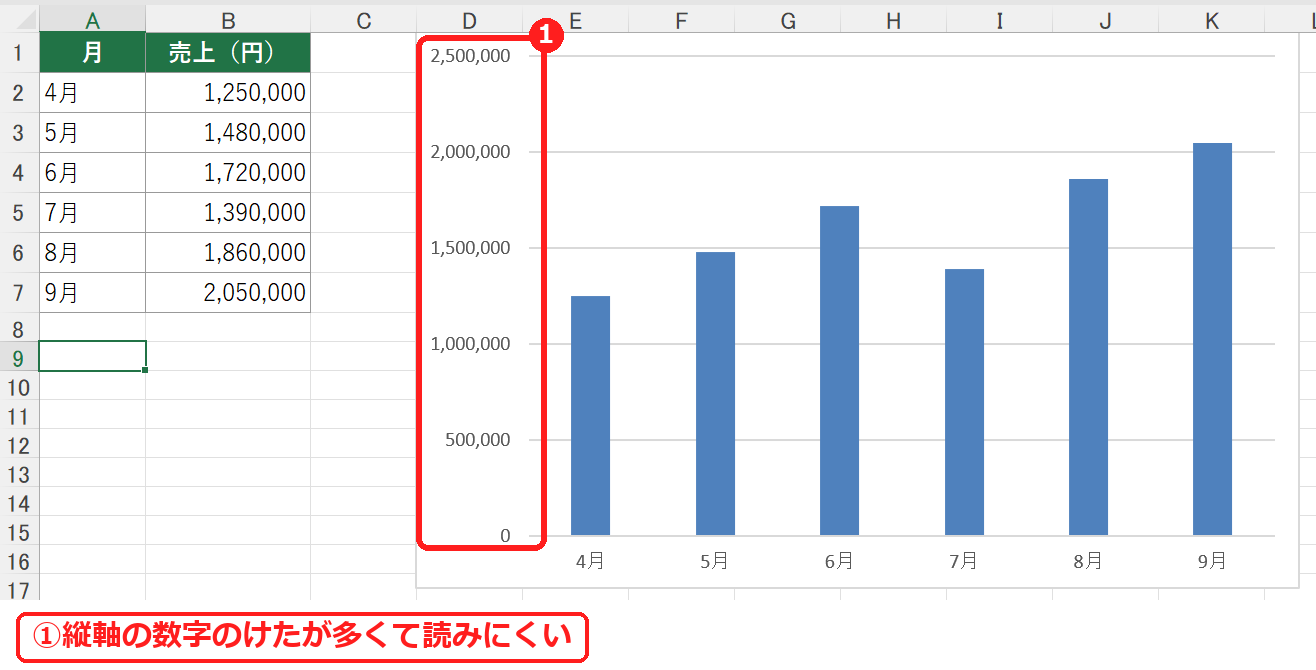Click the chart axis label 2,000,000
Viewport: 1316px width, 670px height.
[470, 152]
